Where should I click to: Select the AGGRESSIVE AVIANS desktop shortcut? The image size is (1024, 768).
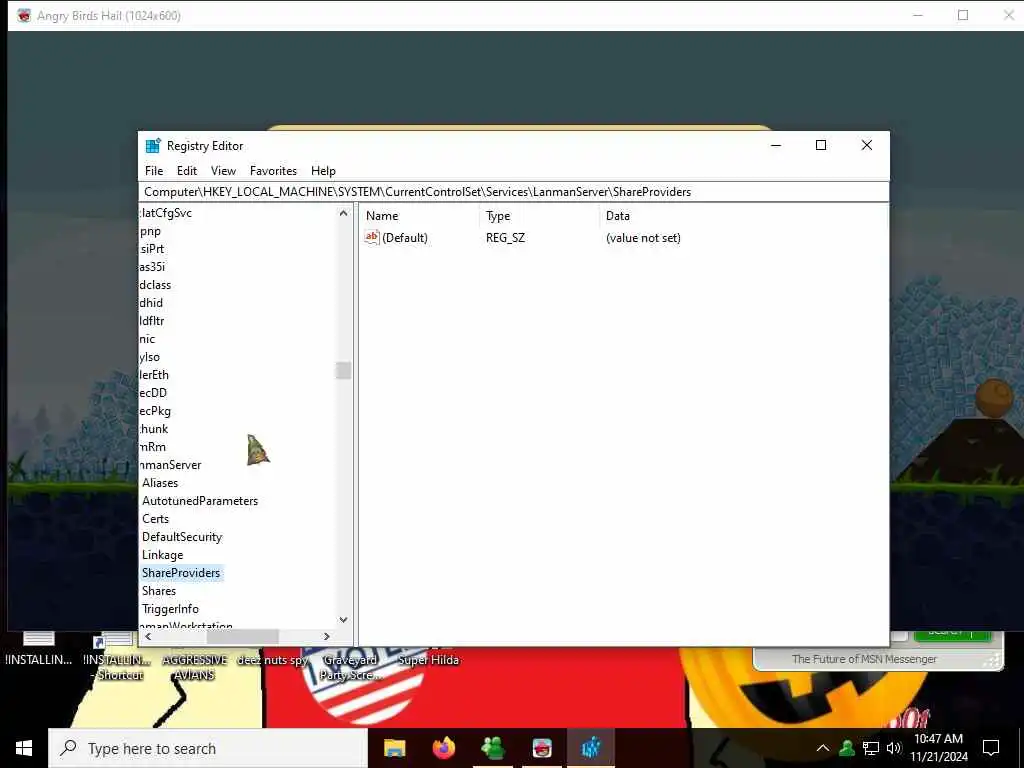pyautogui.click(x=194, y=666)
